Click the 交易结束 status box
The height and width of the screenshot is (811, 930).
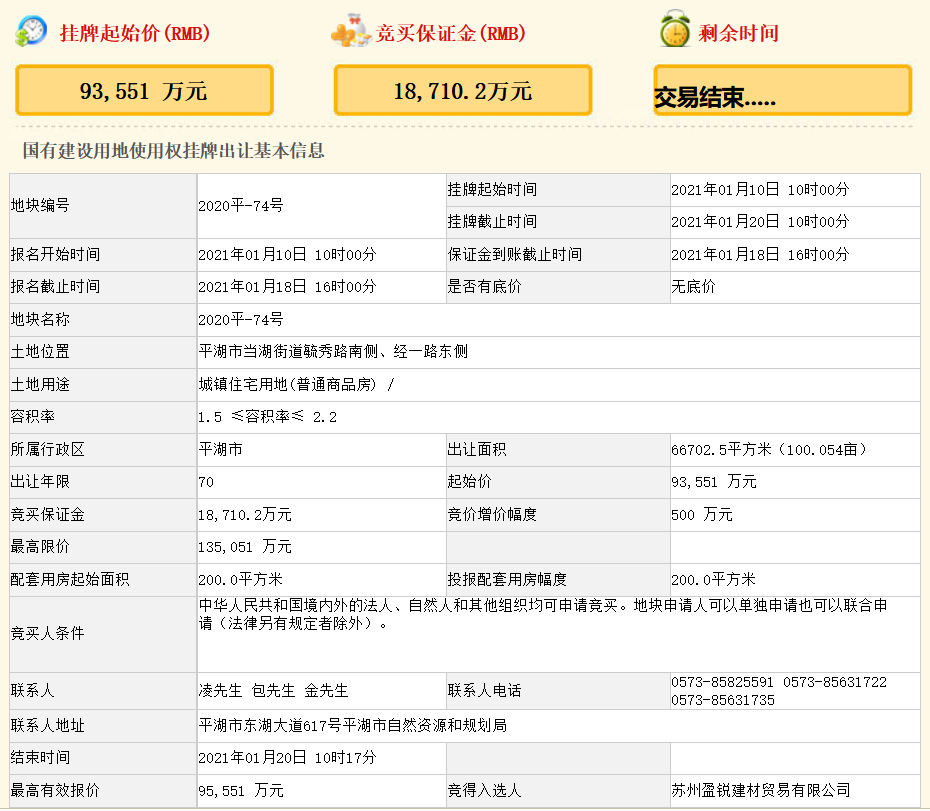tap(782, 92)
